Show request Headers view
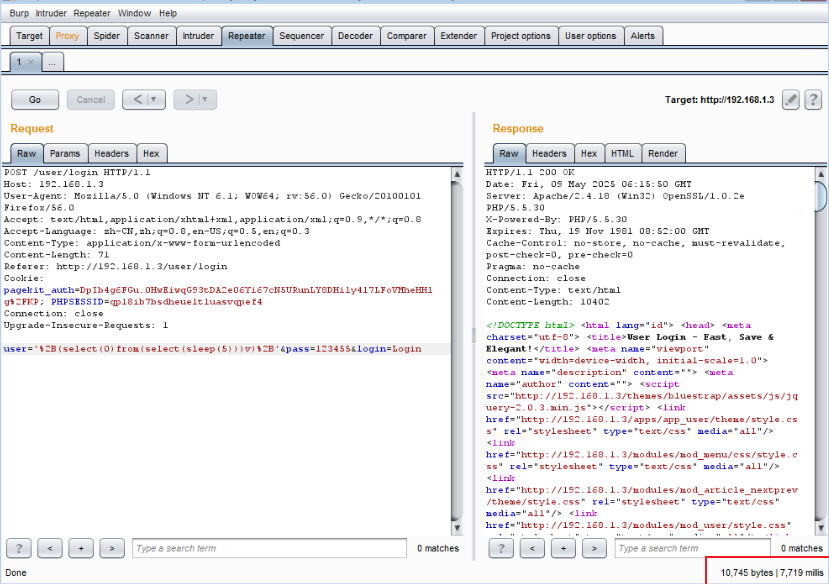The width and height of the screenshot is (829, 584). [112, 153]
